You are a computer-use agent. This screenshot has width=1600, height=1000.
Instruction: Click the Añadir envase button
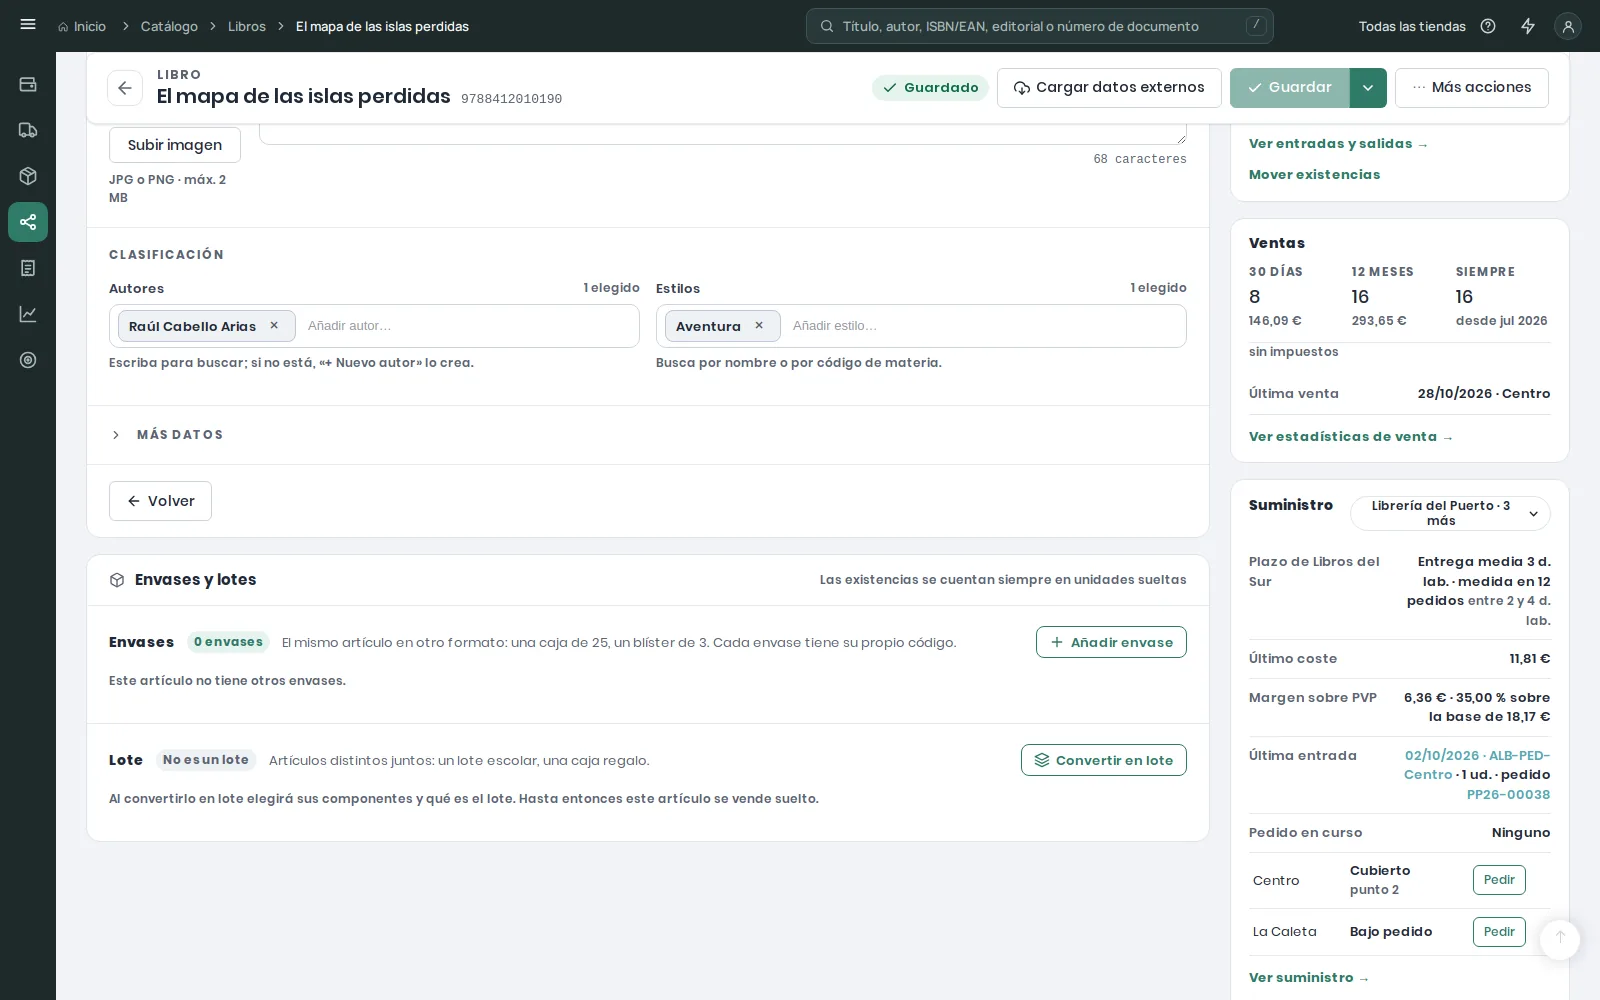pyautogui.click(x=1111, y=642)
